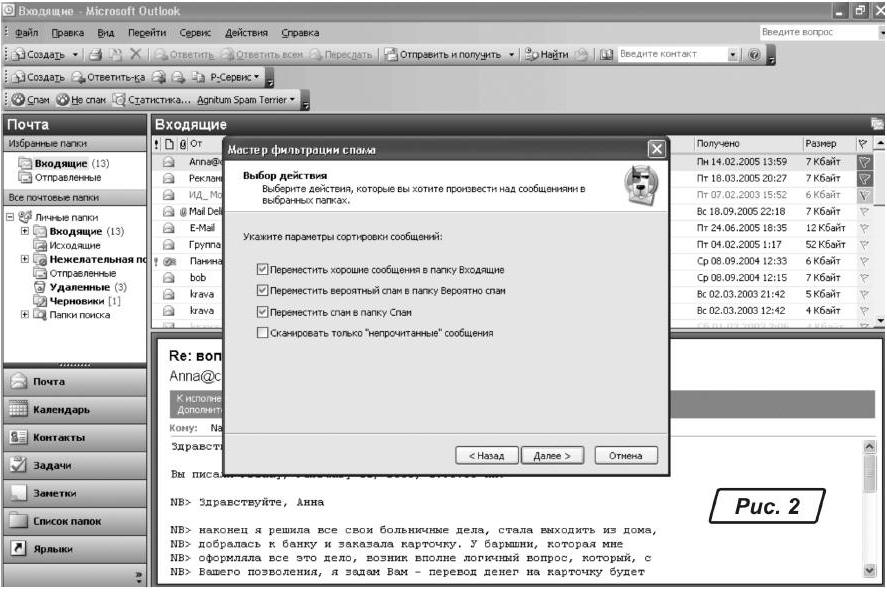Viewport: 887px width, 592px height.
Task: Click the Спам button in Spam Terrier toolbar
Action: pyautogui.click(x=30, y=100)
